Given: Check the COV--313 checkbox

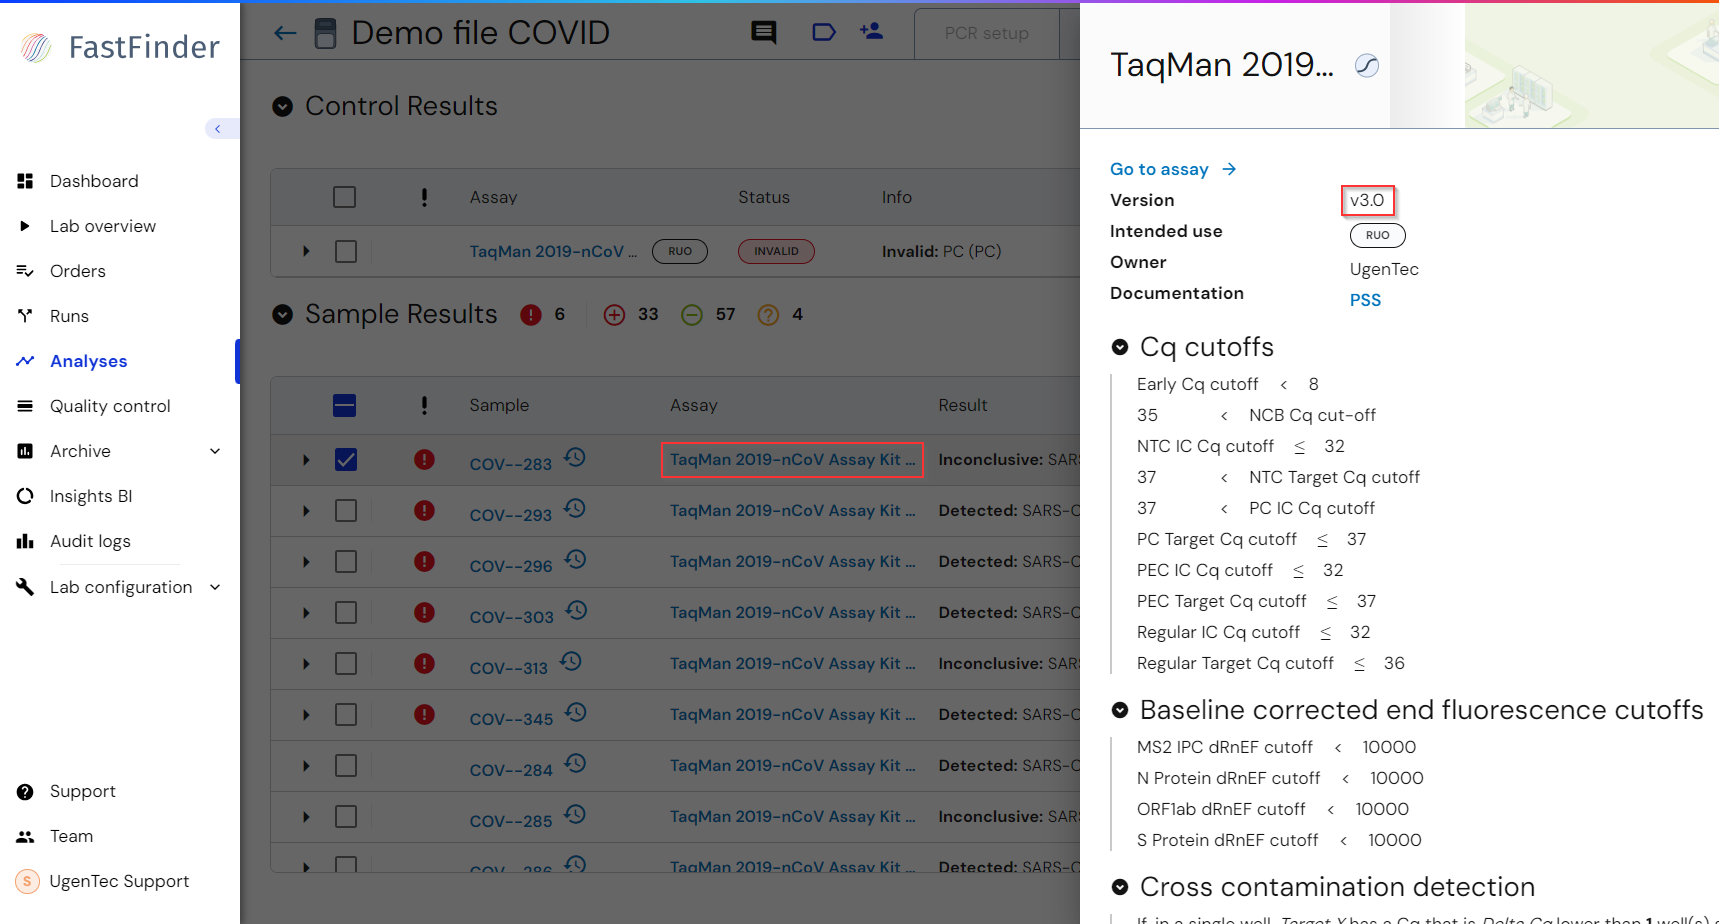Looking at the screenshot, I should click(346, 663).
